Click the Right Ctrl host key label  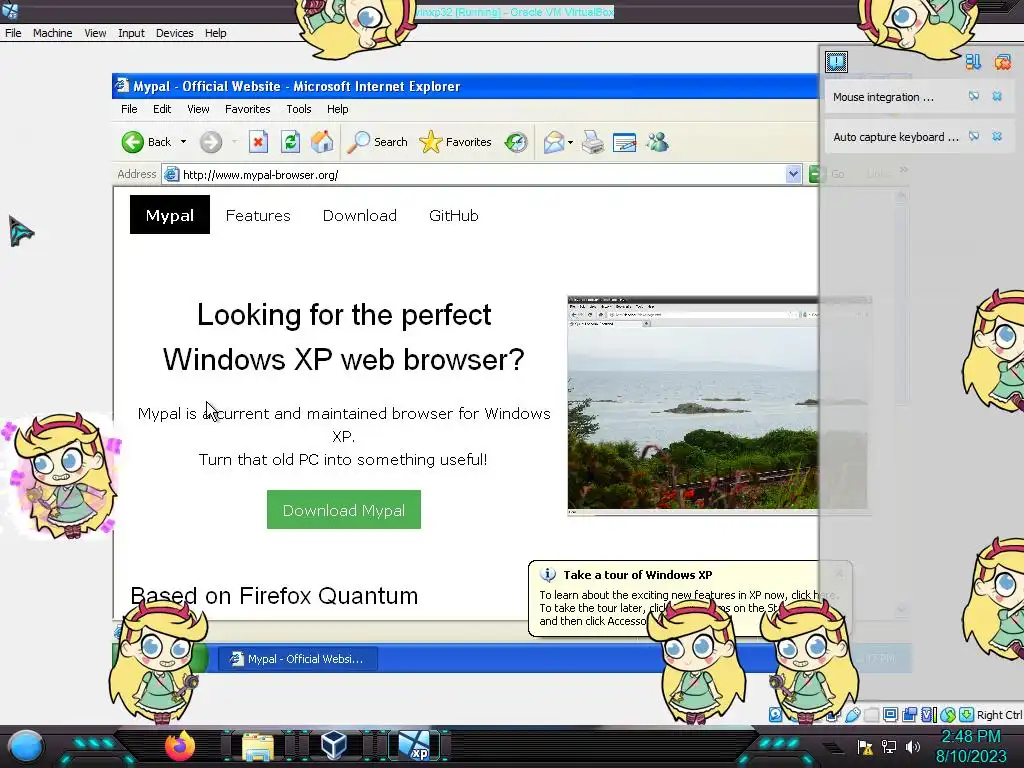point(999,715)
